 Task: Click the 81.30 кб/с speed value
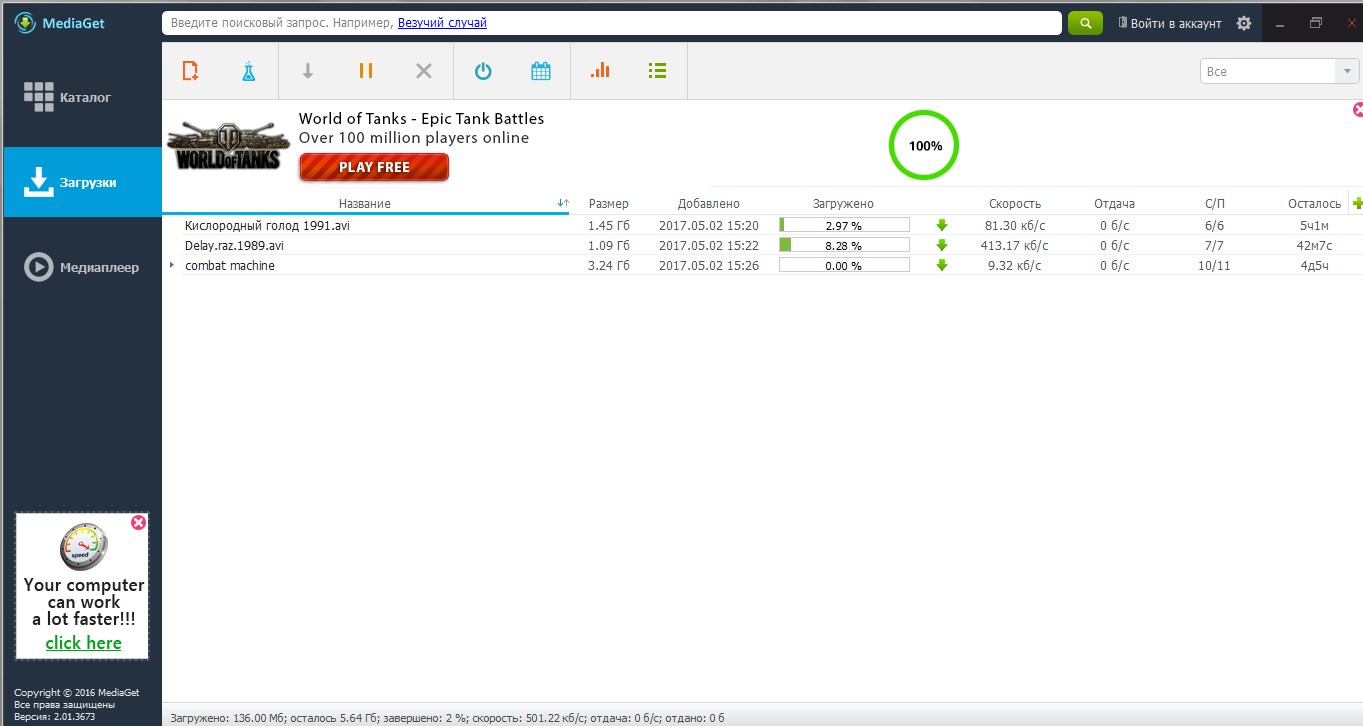click(1016, 225)
